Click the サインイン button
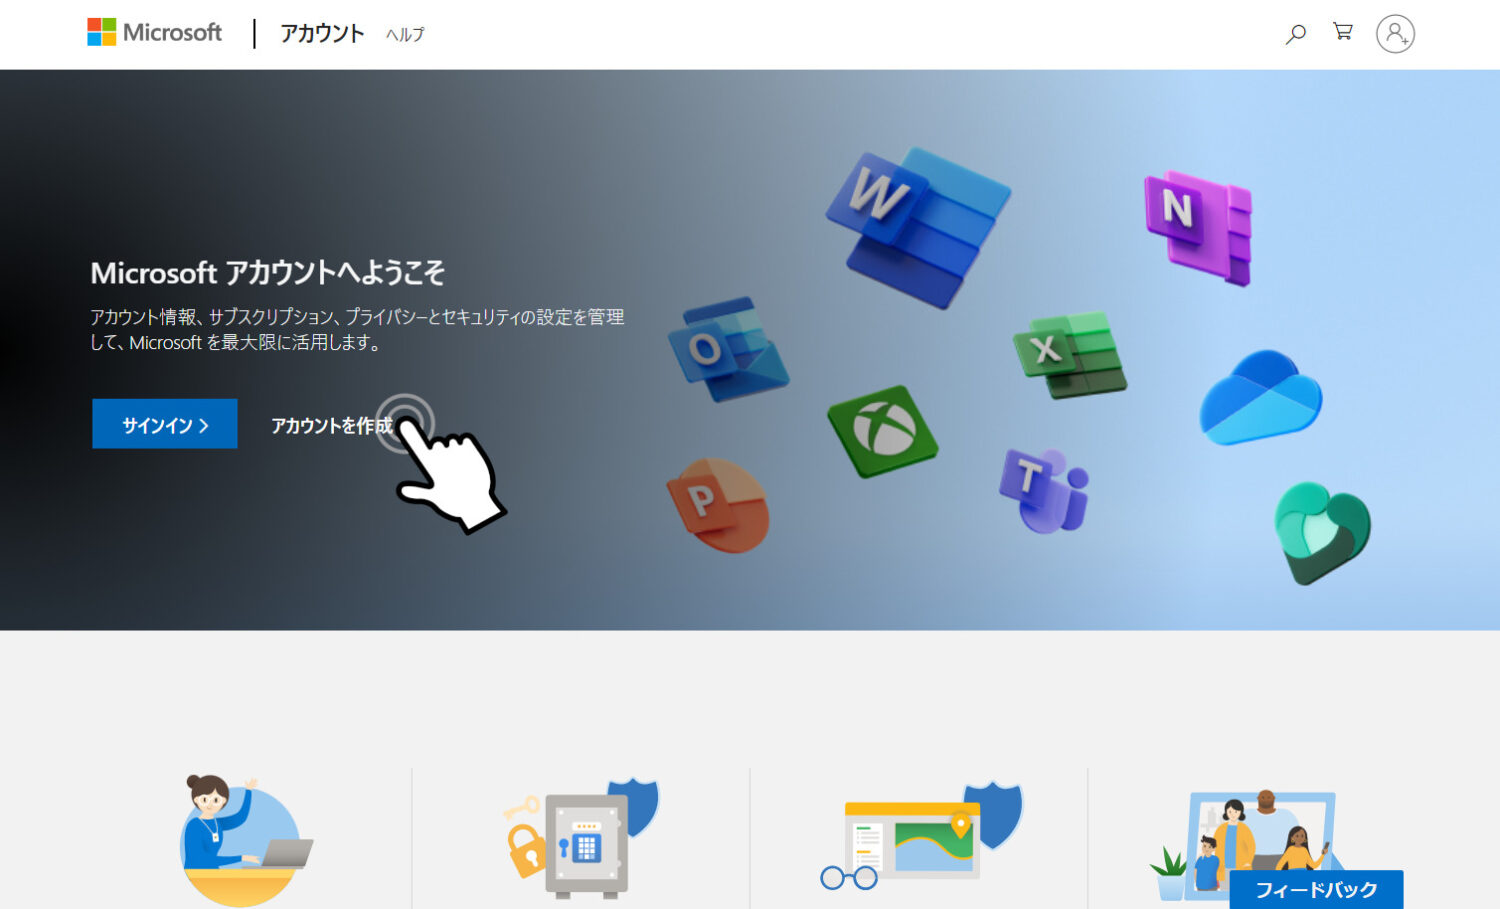 (x=165, y=424)
